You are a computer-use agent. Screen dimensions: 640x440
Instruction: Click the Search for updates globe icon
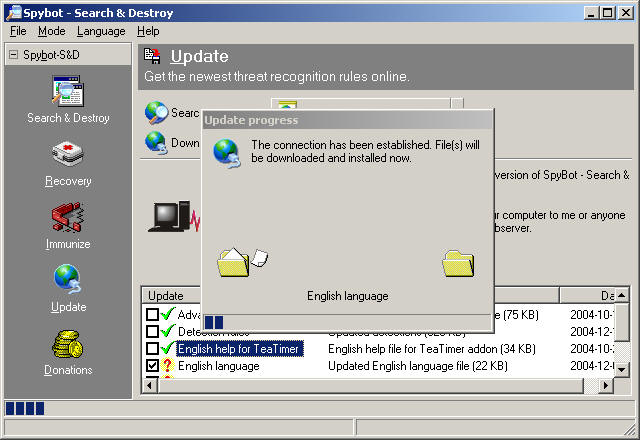[x=156, y=113]
